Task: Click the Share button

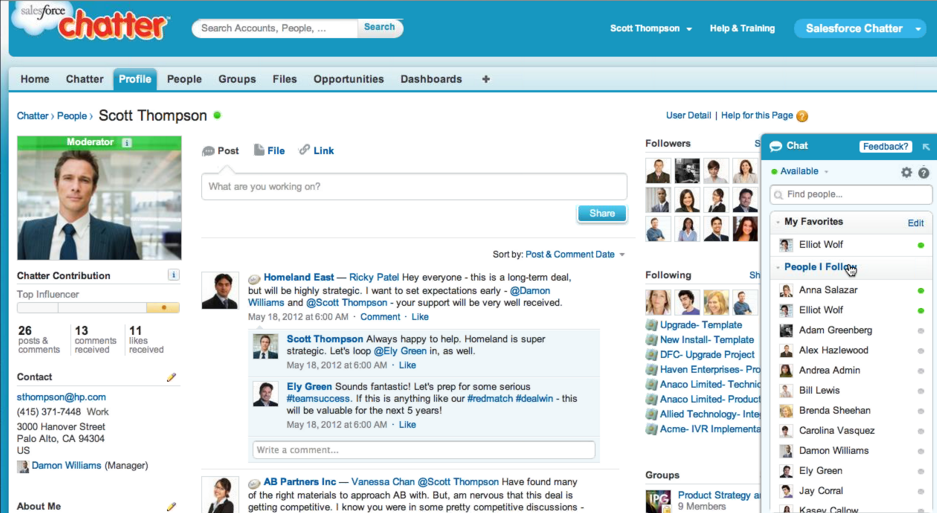Action: tap(602, 213)
